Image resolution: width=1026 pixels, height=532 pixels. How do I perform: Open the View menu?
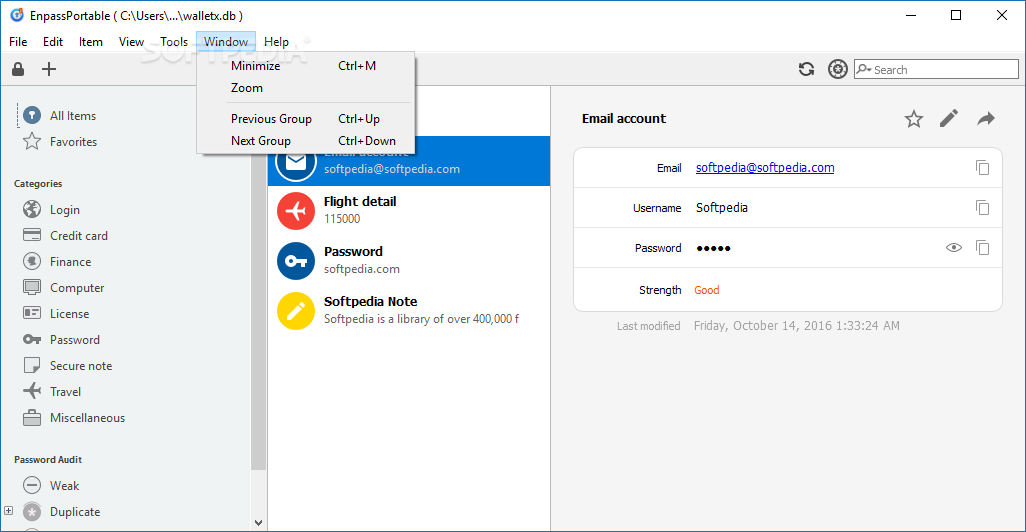coord(131,42)
